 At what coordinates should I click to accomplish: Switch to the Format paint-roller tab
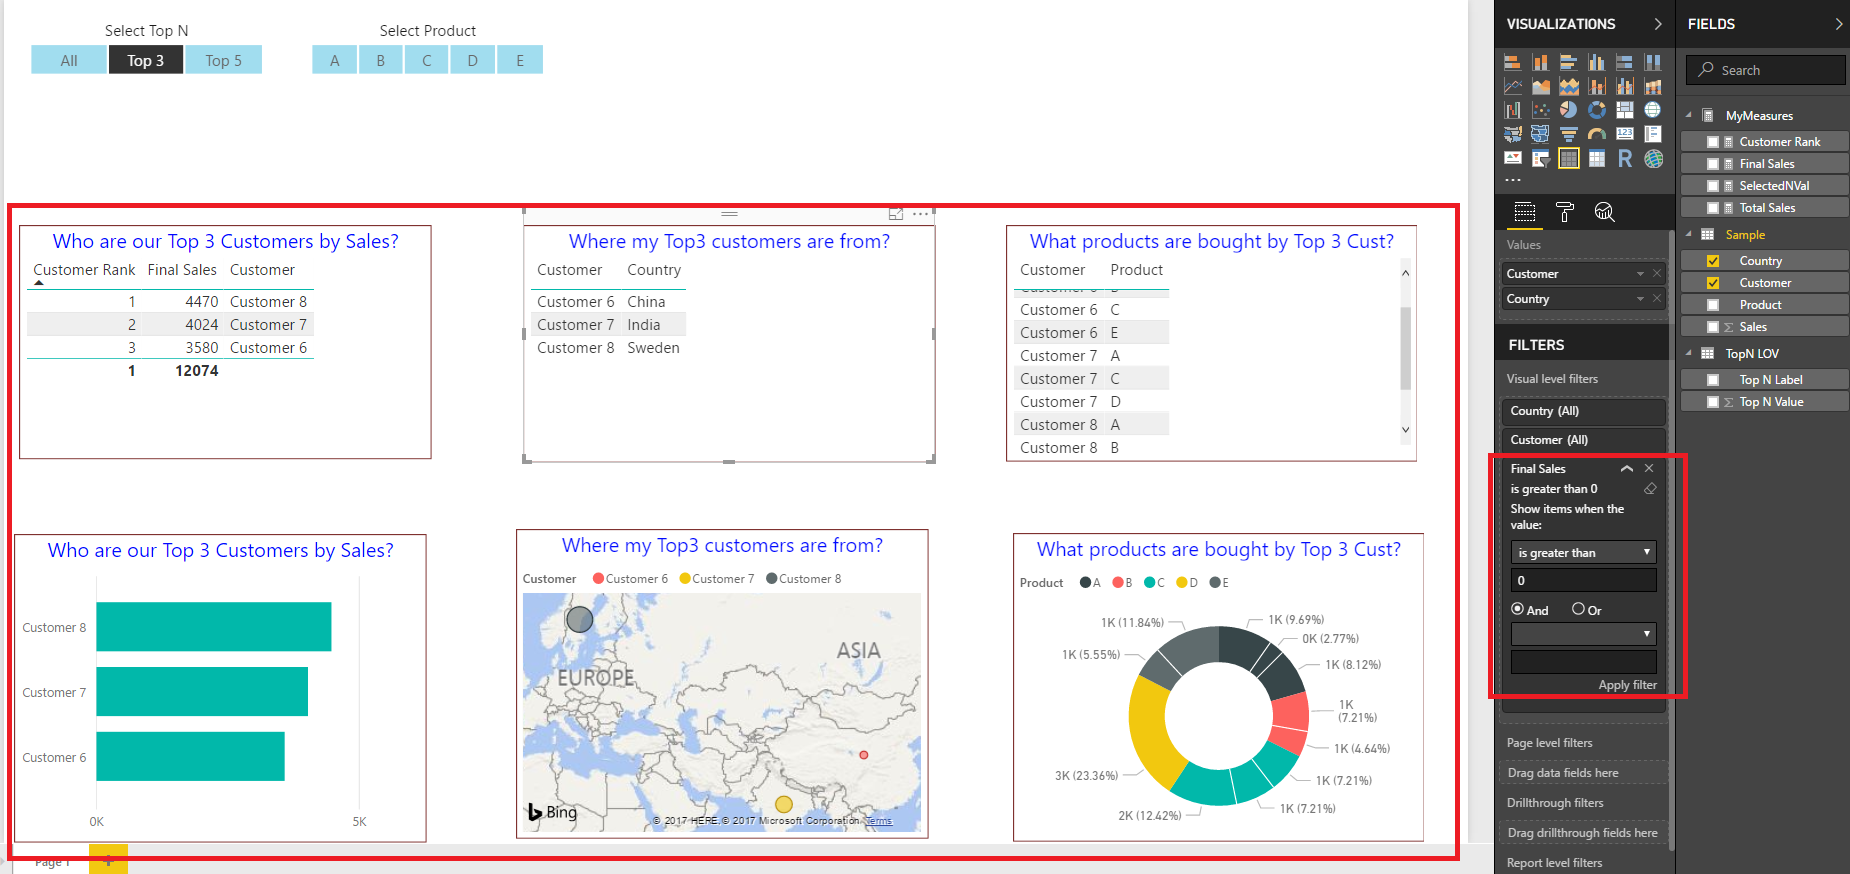(x=1565, y=212)
